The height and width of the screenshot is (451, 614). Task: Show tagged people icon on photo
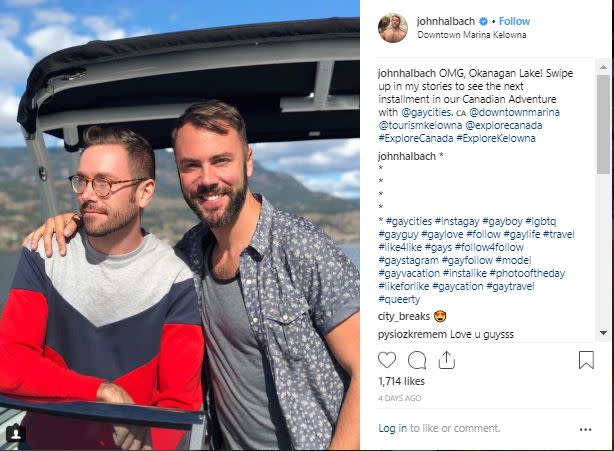pos(16,433)
